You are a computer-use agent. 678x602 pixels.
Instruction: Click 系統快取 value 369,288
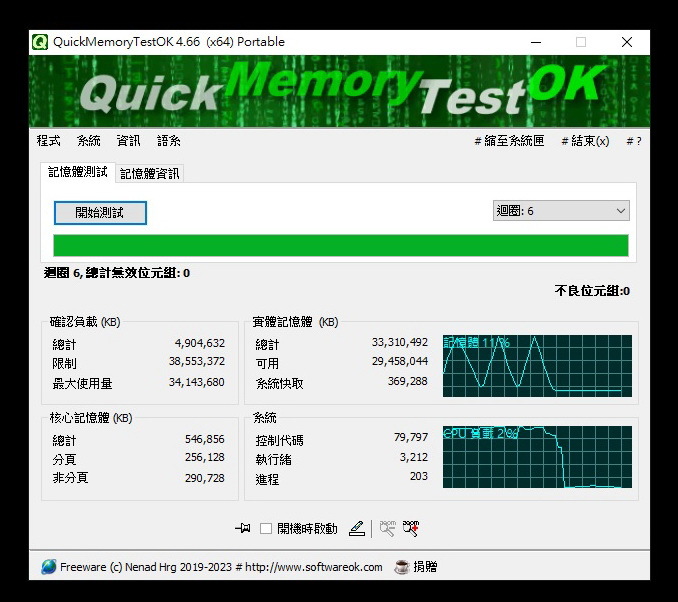pos(408,381)
